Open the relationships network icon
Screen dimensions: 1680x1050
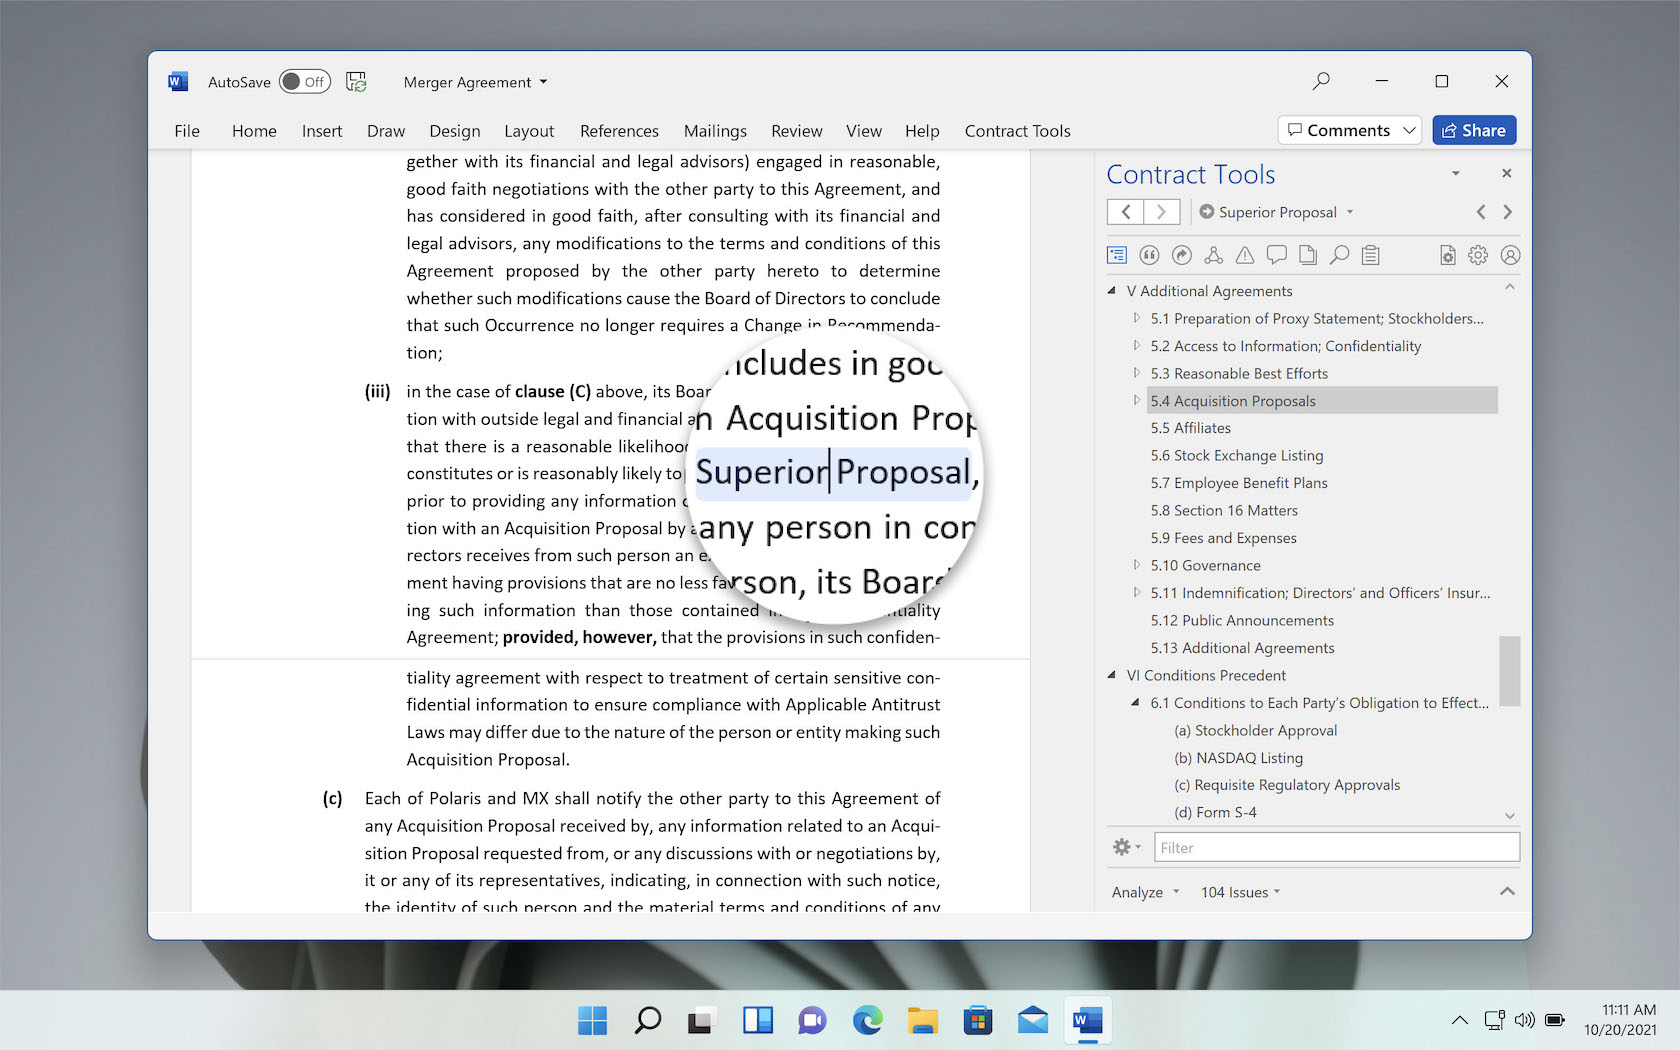[1213, 255]
